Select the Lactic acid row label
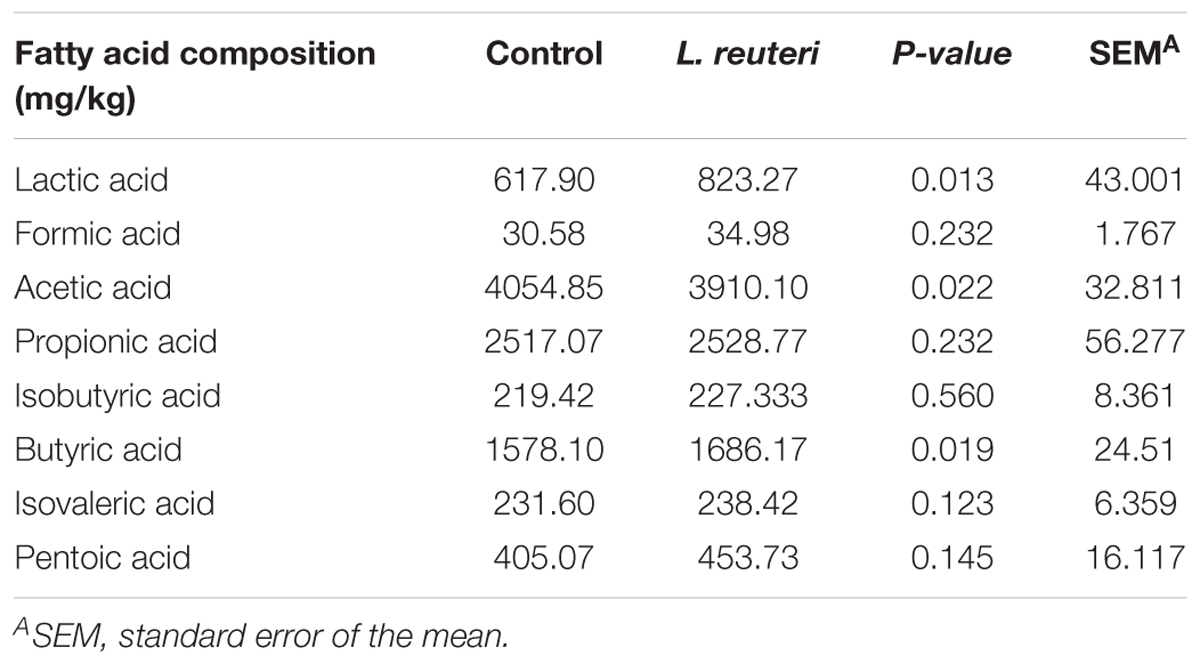The image size is (1200, 664). (x=91, y=180)
